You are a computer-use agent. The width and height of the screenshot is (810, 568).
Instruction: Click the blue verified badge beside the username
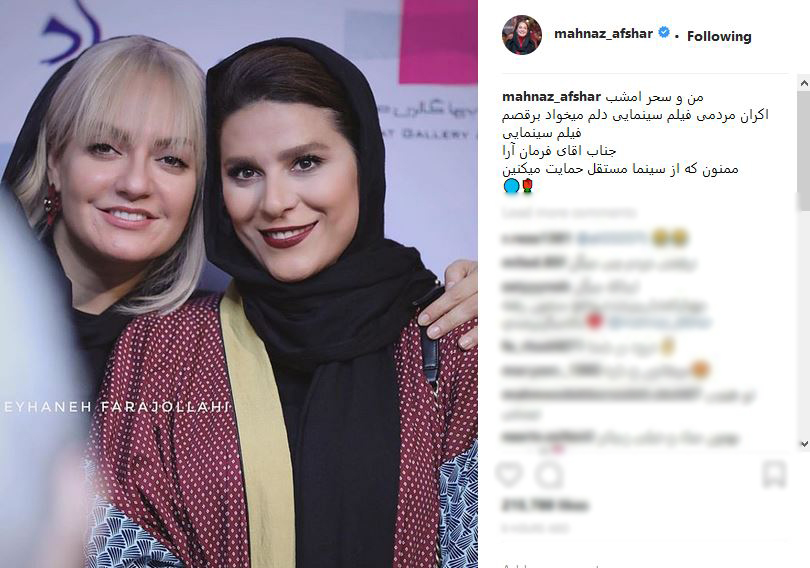[x=664, y=33]
